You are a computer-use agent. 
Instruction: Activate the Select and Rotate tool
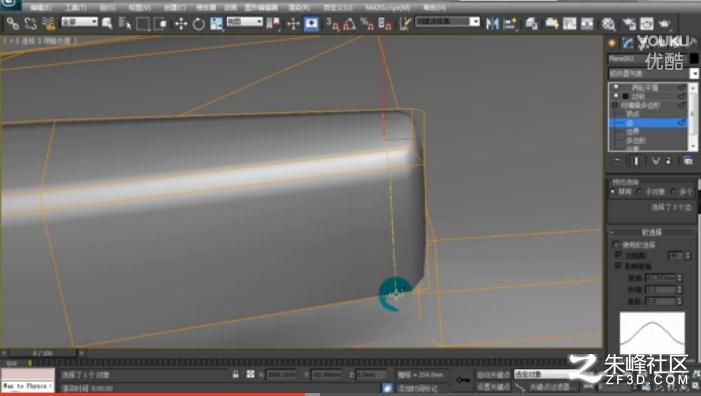pyautogui.click(x=198, y=23)
